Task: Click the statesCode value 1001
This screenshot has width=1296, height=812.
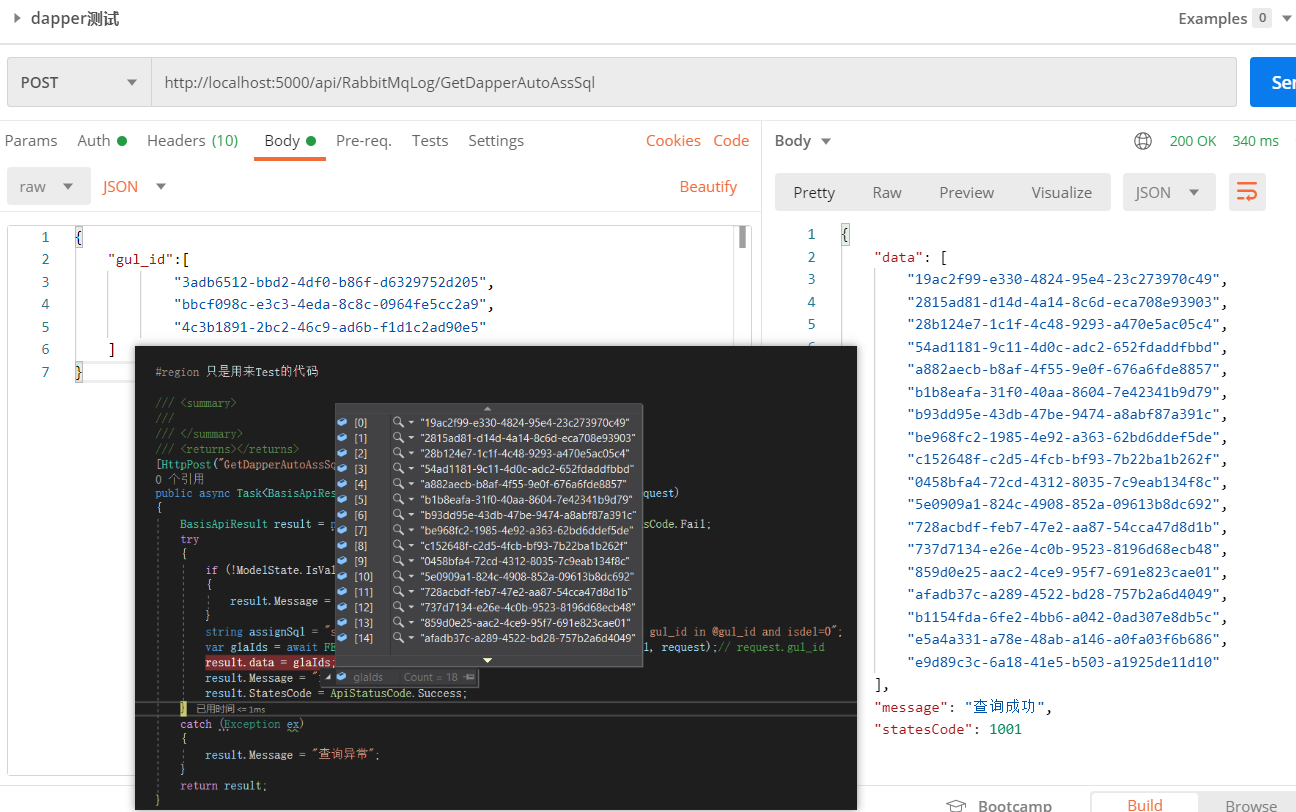Action: (x=1005, y=730)
